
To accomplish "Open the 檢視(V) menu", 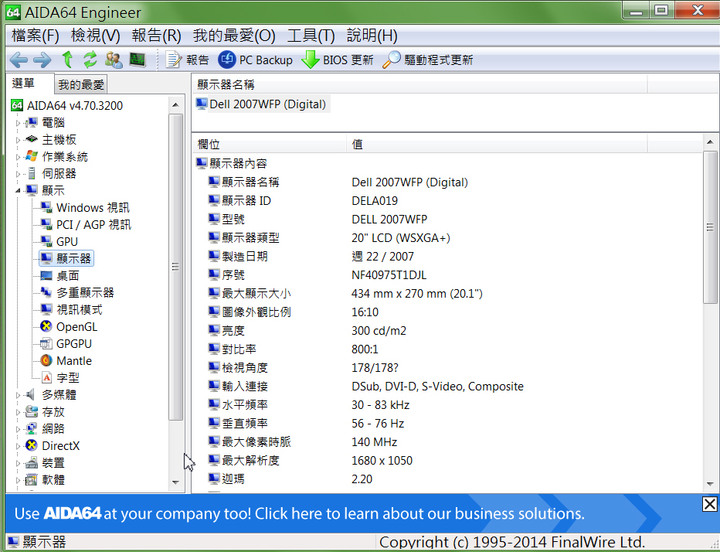I will [96, 35].
